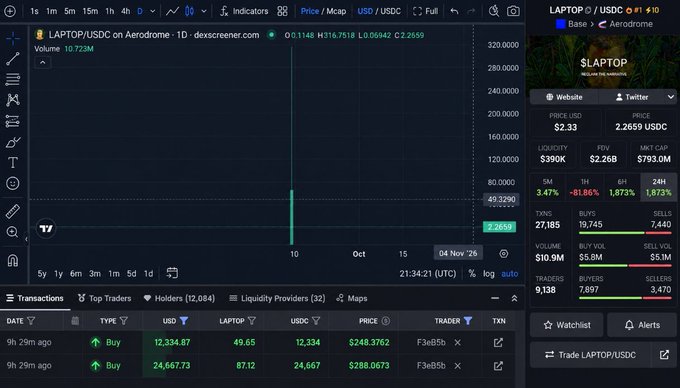
Task: Toggle between USD and USDC denomination
Action: click(379, 11)
